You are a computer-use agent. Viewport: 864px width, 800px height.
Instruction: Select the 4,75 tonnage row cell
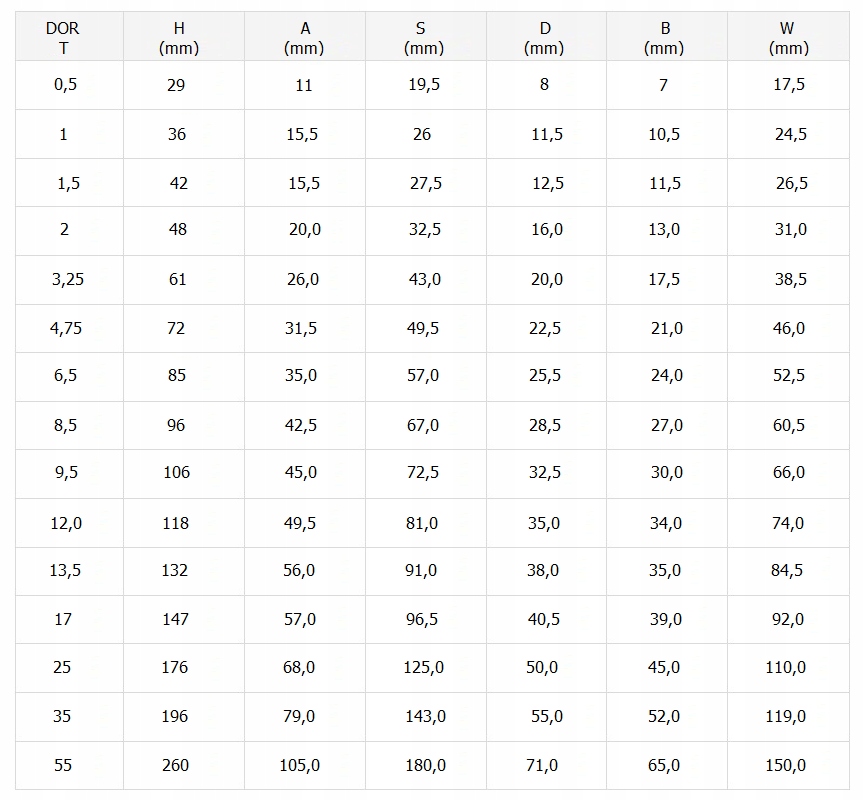click(x=66, y=328)
